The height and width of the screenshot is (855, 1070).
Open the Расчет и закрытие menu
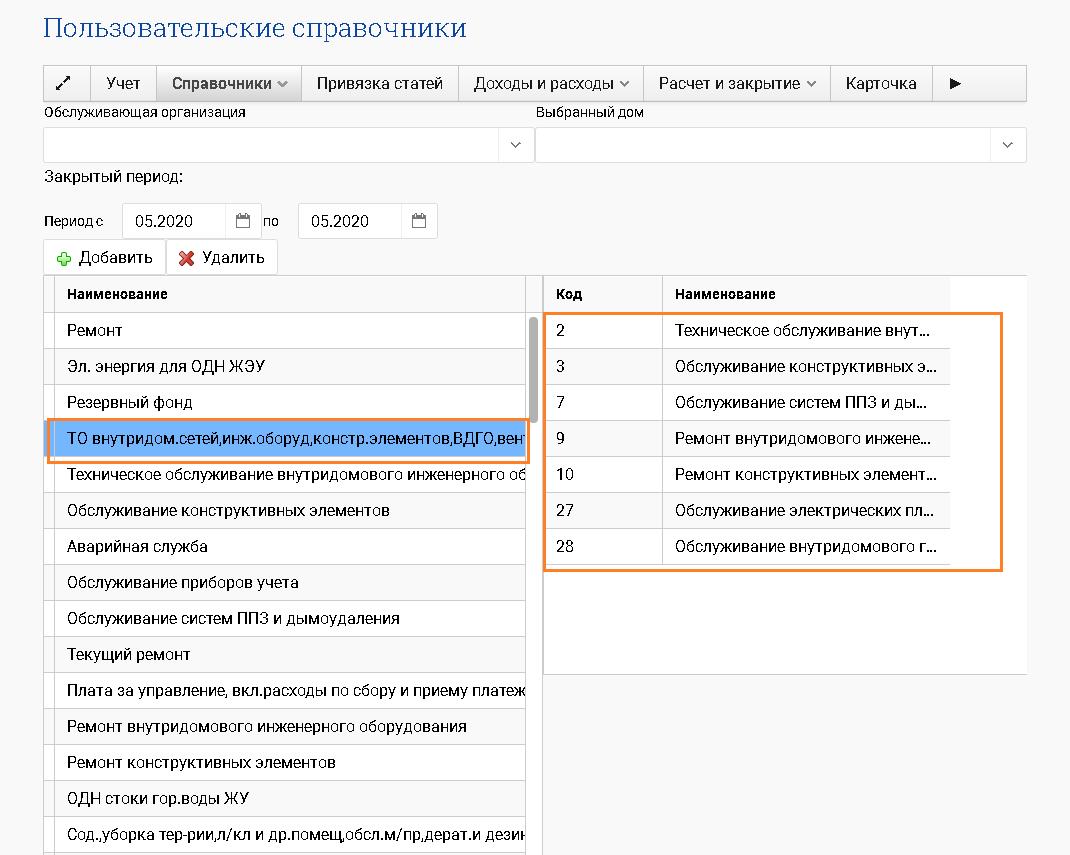tap(737, 84)
